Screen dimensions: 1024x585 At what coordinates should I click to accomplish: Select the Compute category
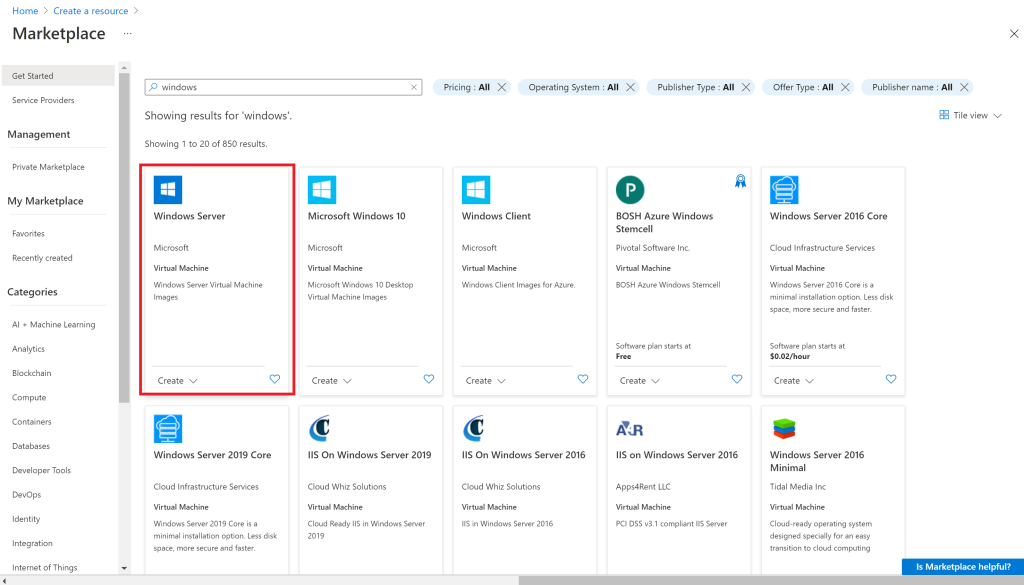tap(29, 397)
